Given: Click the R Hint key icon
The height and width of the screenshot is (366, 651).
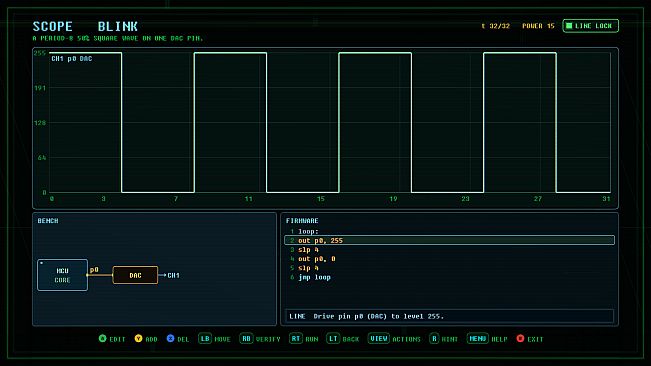Looking at the screenshot, I should pos(434,339).
